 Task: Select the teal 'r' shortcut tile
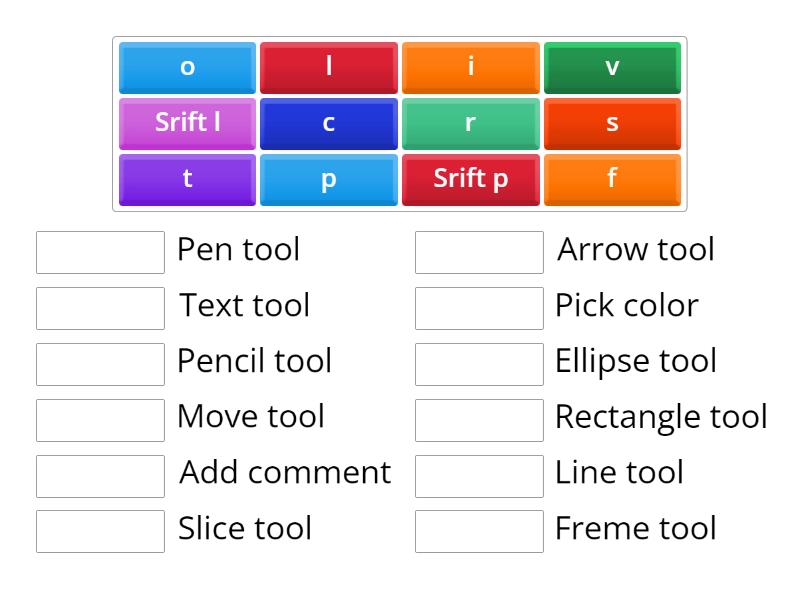click(x=470, y=124)
